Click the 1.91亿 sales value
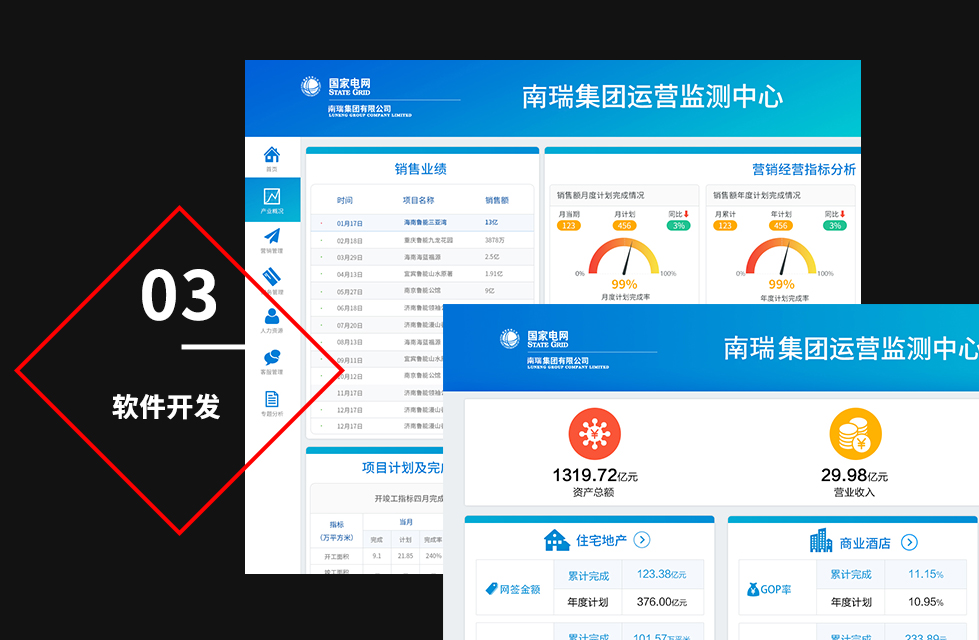 click(494, 273)
